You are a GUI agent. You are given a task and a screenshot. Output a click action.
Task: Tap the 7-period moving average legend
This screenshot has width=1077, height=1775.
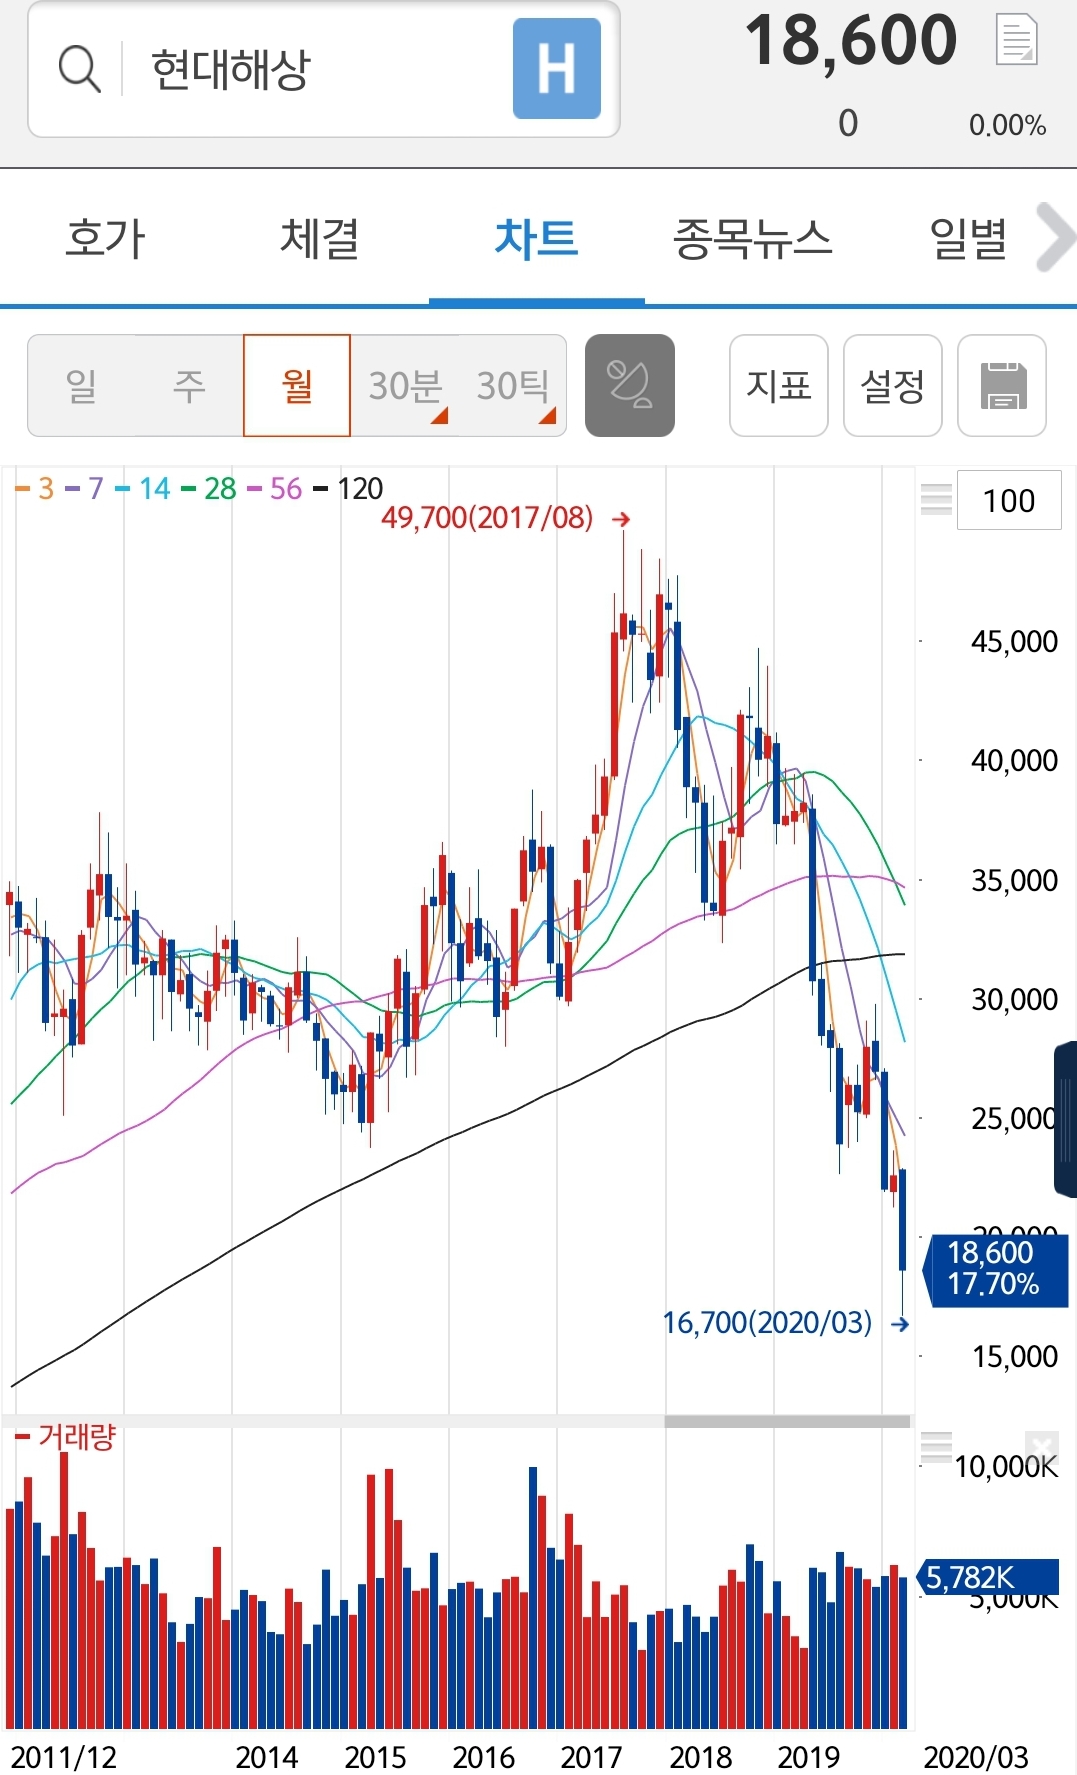point(85,488)
